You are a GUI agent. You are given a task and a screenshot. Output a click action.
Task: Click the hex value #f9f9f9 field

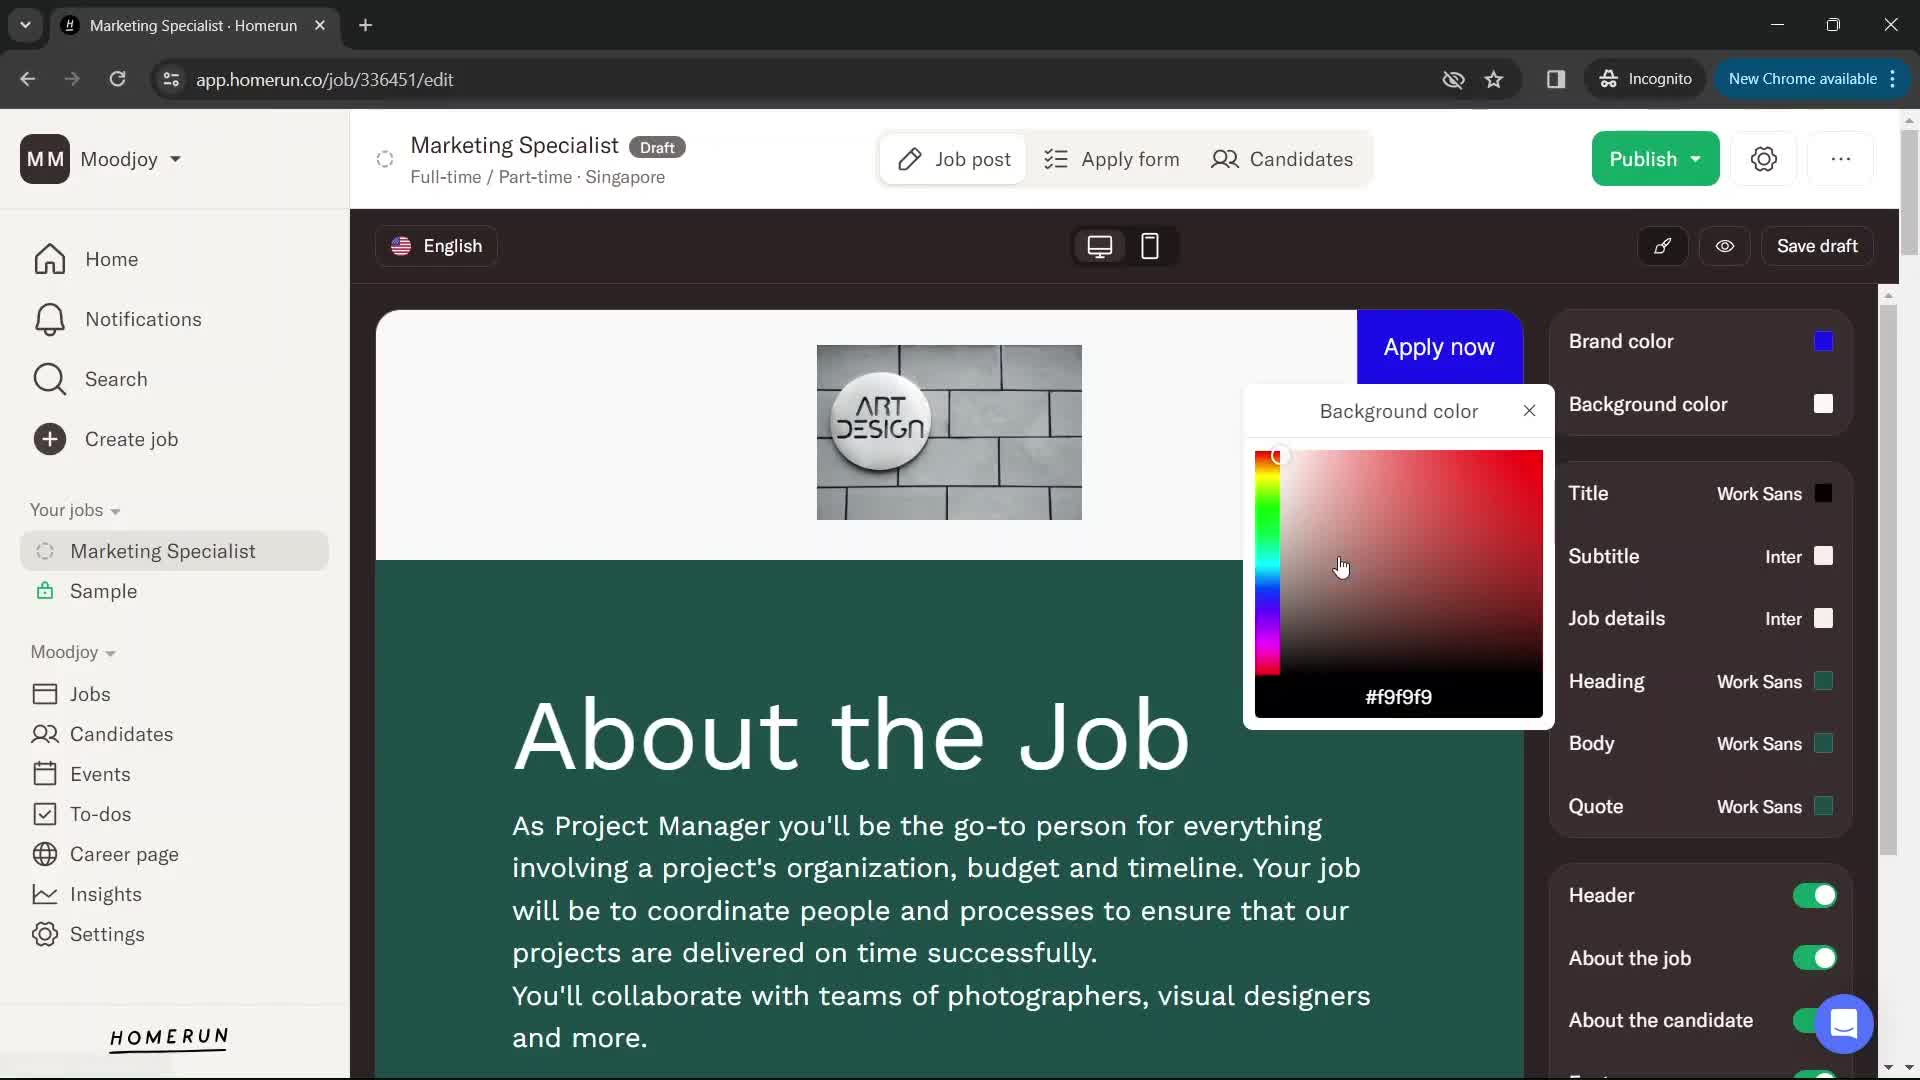1399,697
